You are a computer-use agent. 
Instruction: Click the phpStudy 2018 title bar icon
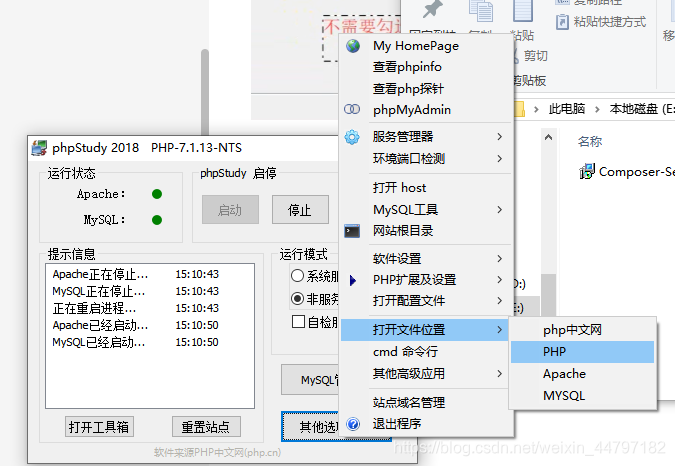[x=40, y=148]
